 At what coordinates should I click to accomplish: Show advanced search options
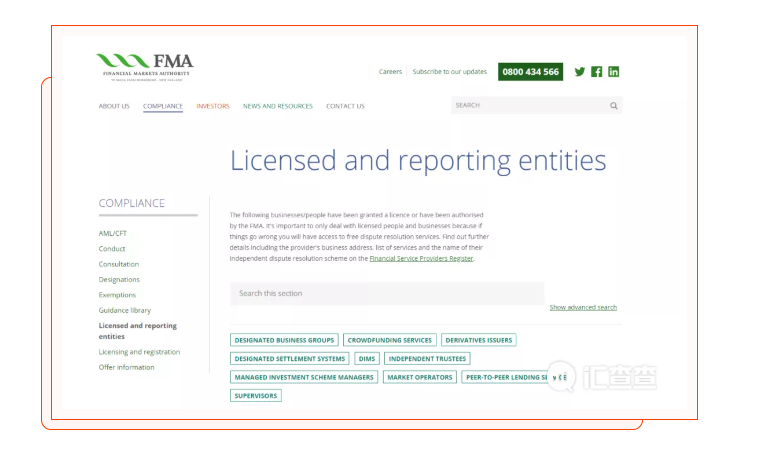click(583, 307)
